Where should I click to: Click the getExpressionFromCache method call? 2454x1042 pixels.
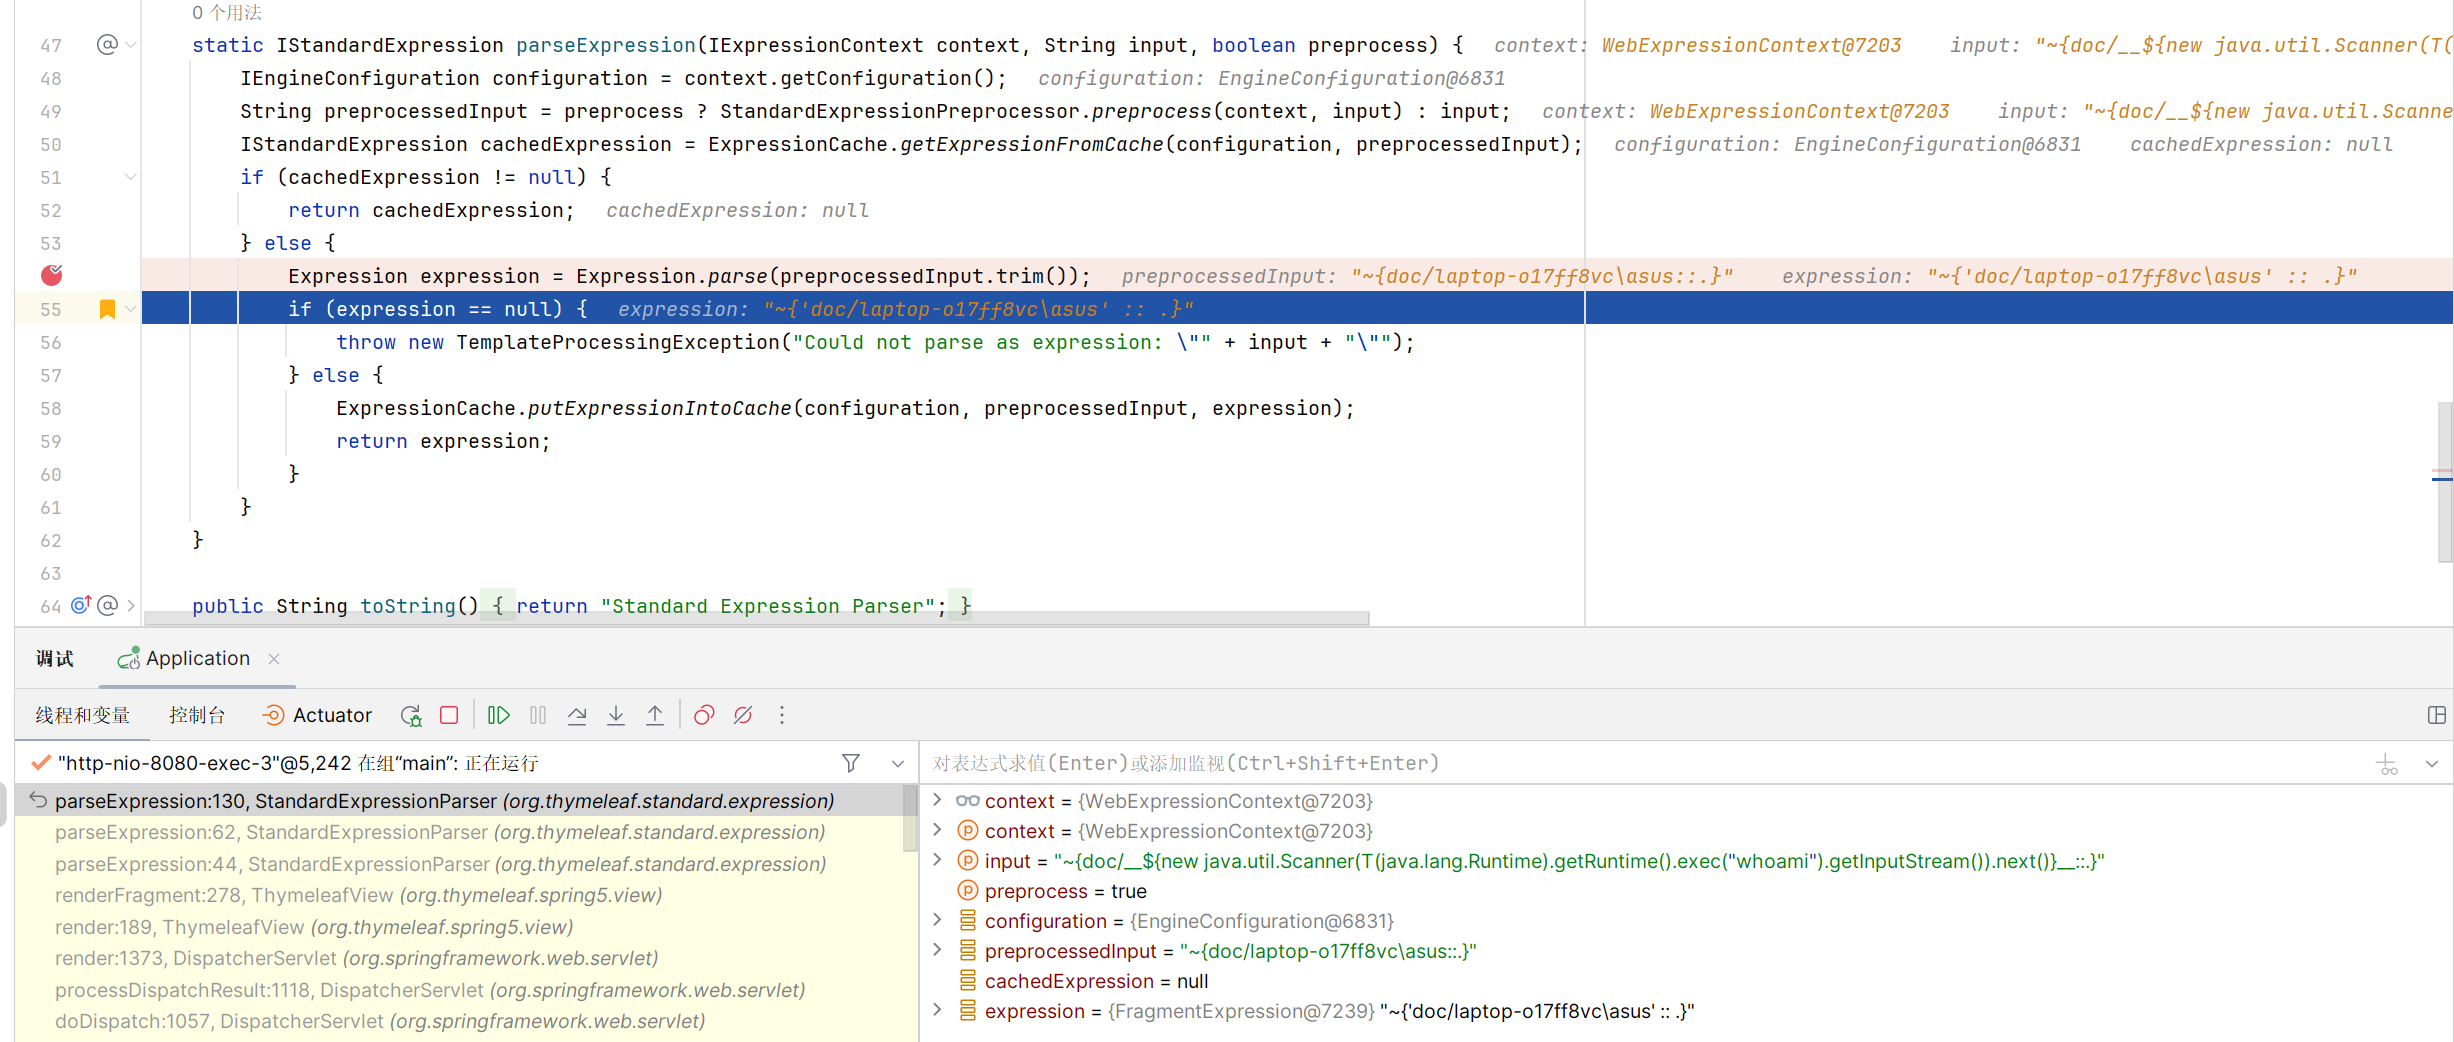click(x=1032, y=144)
